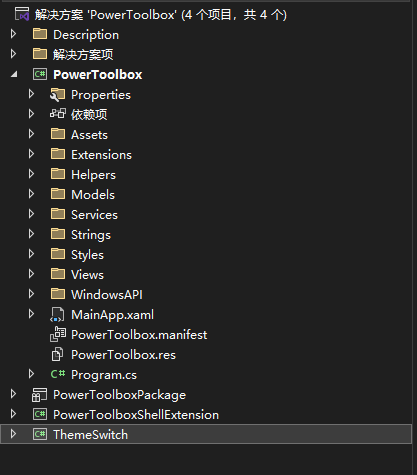Expand the Description folder arrow
The height and width of the screenshot is (475, 417).
pos(13,34)
